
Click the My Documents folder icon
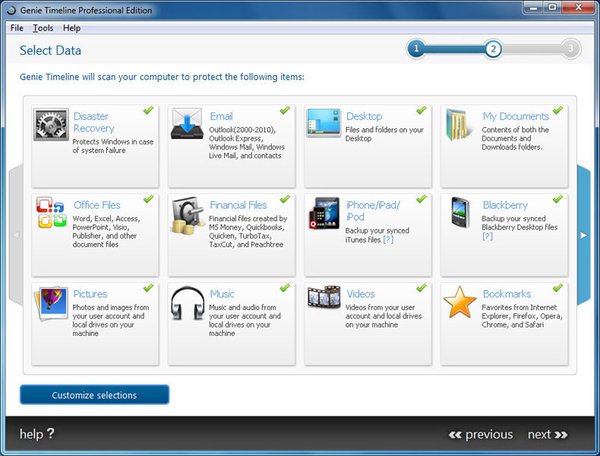pos(458,125)
